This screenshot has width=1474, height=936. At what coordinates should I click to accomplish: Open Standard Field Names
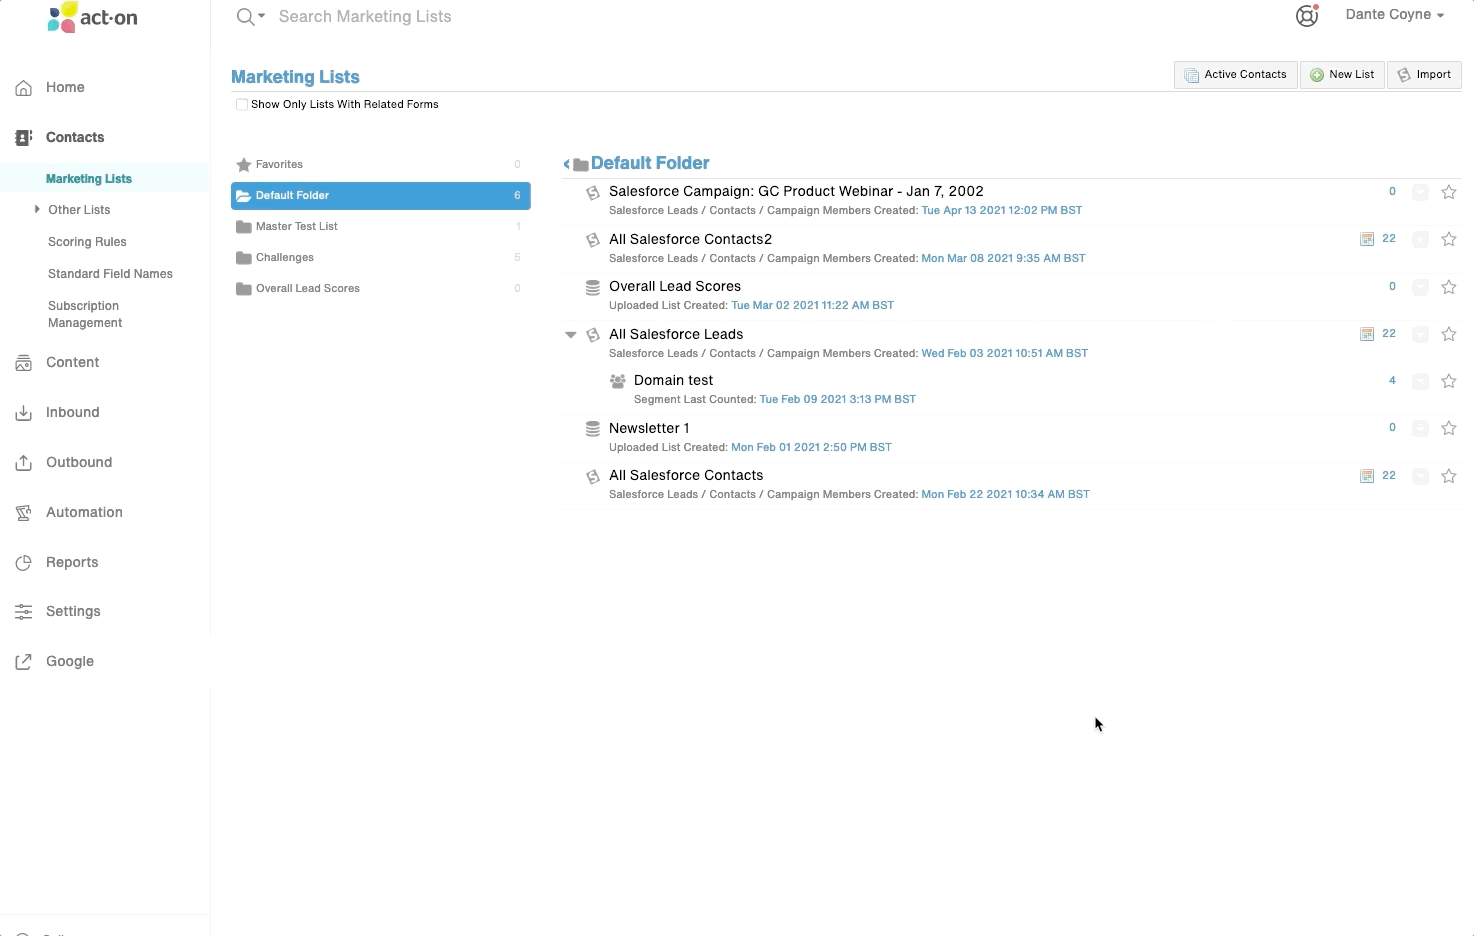pyautogui.click(x=110, y=274)
